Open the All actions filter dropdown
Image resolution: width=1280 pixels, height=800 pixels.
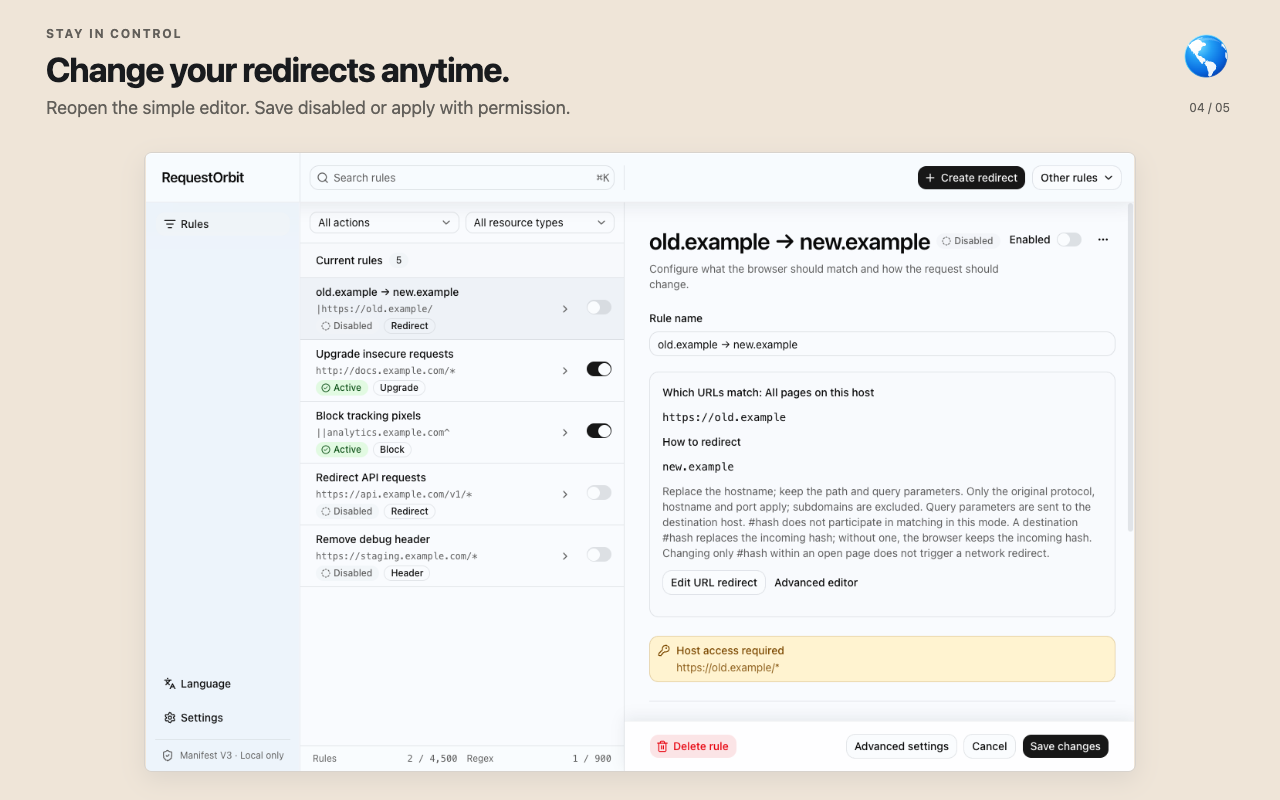click(384, 223)
